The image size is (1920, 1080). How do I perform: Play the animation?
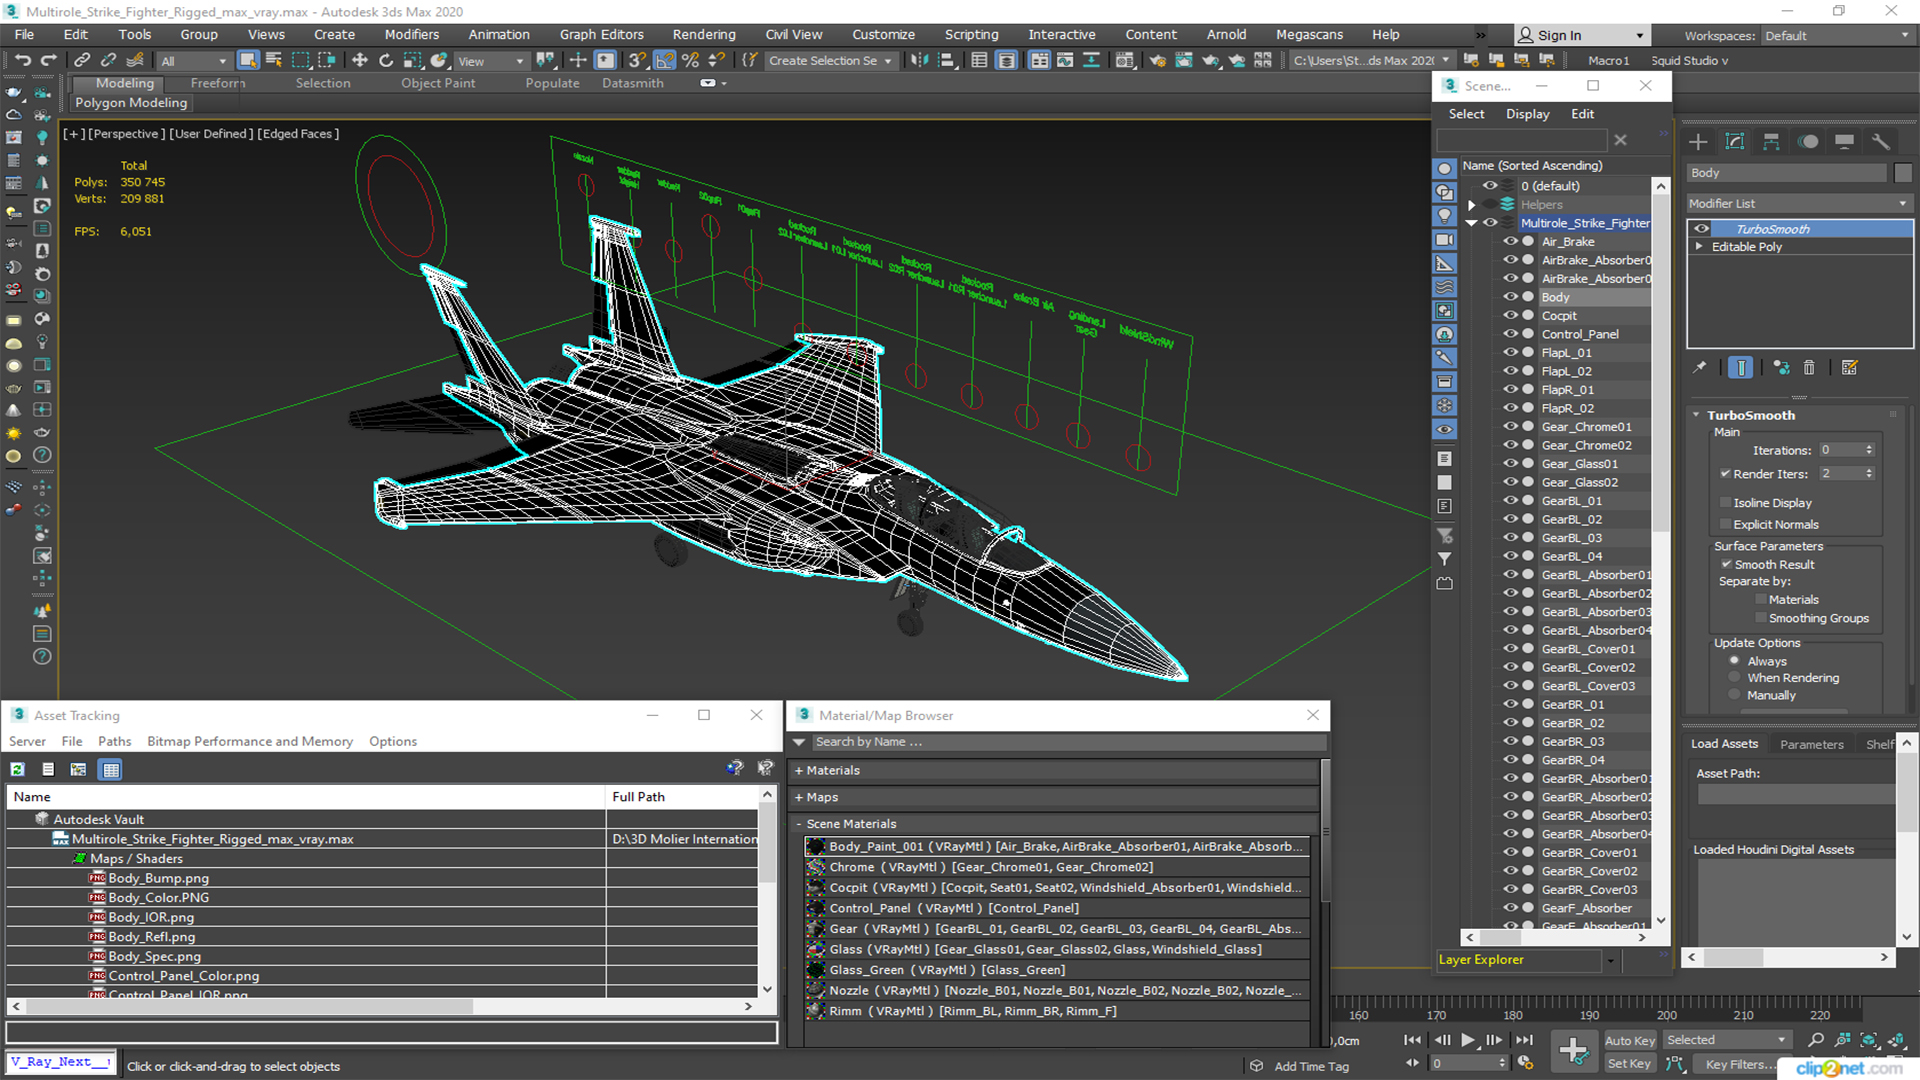point(1467,1040)
